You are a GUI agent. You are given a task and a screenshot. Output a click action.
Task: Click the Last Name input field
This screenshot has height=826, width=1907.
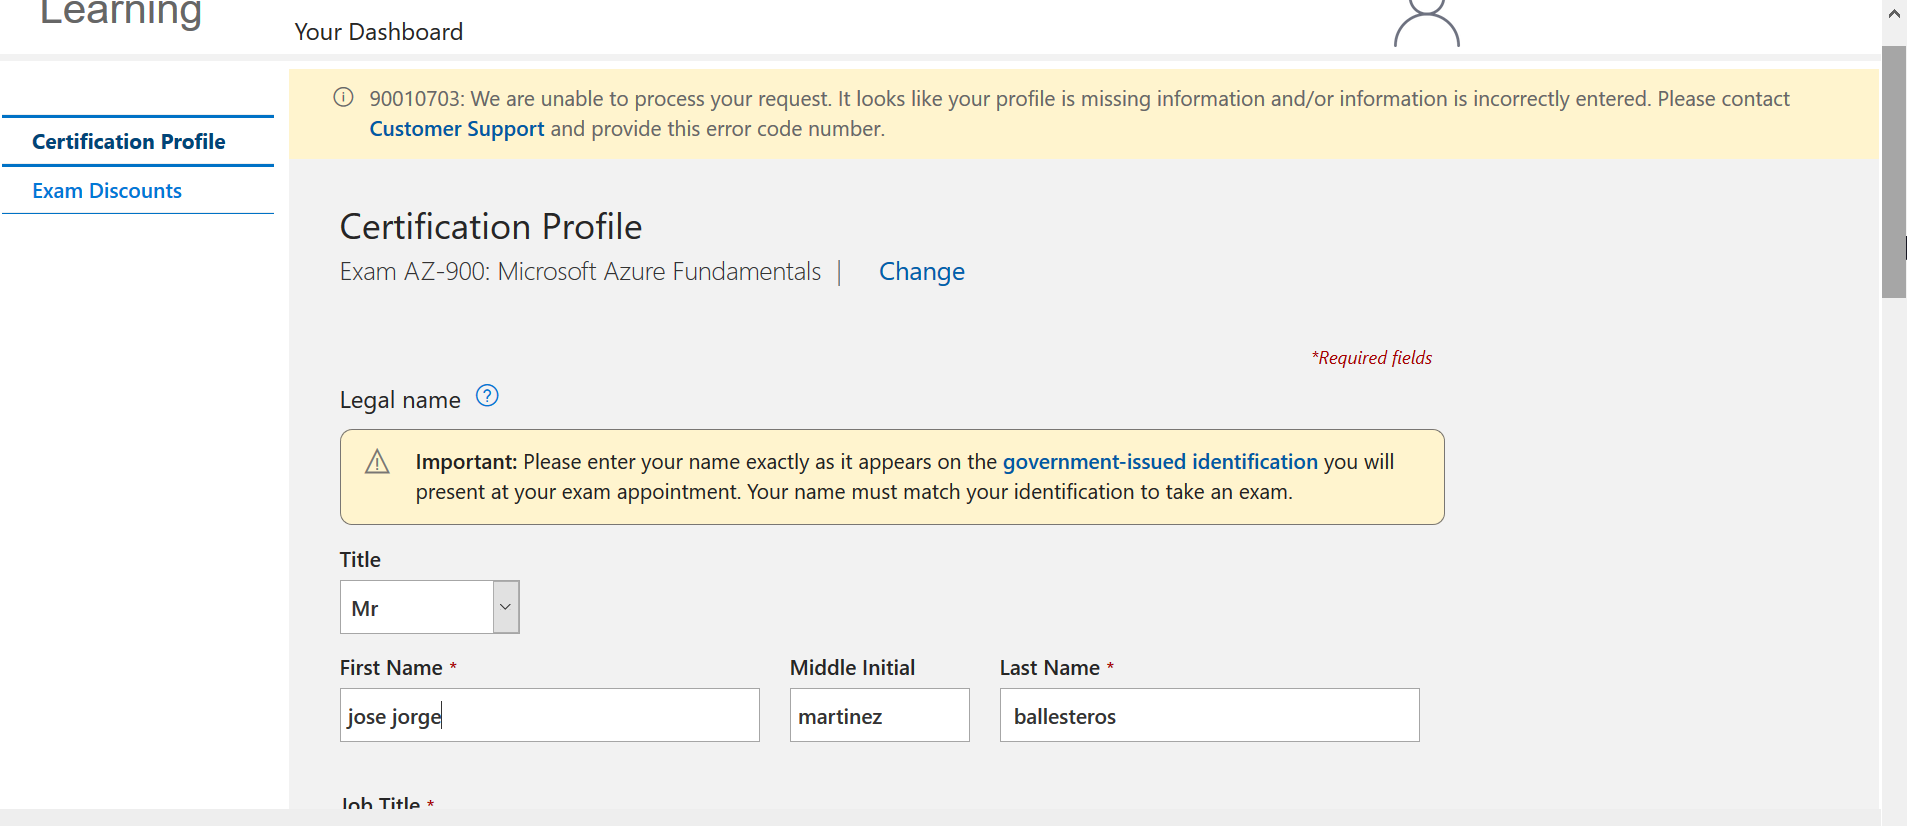point(1210,715)
